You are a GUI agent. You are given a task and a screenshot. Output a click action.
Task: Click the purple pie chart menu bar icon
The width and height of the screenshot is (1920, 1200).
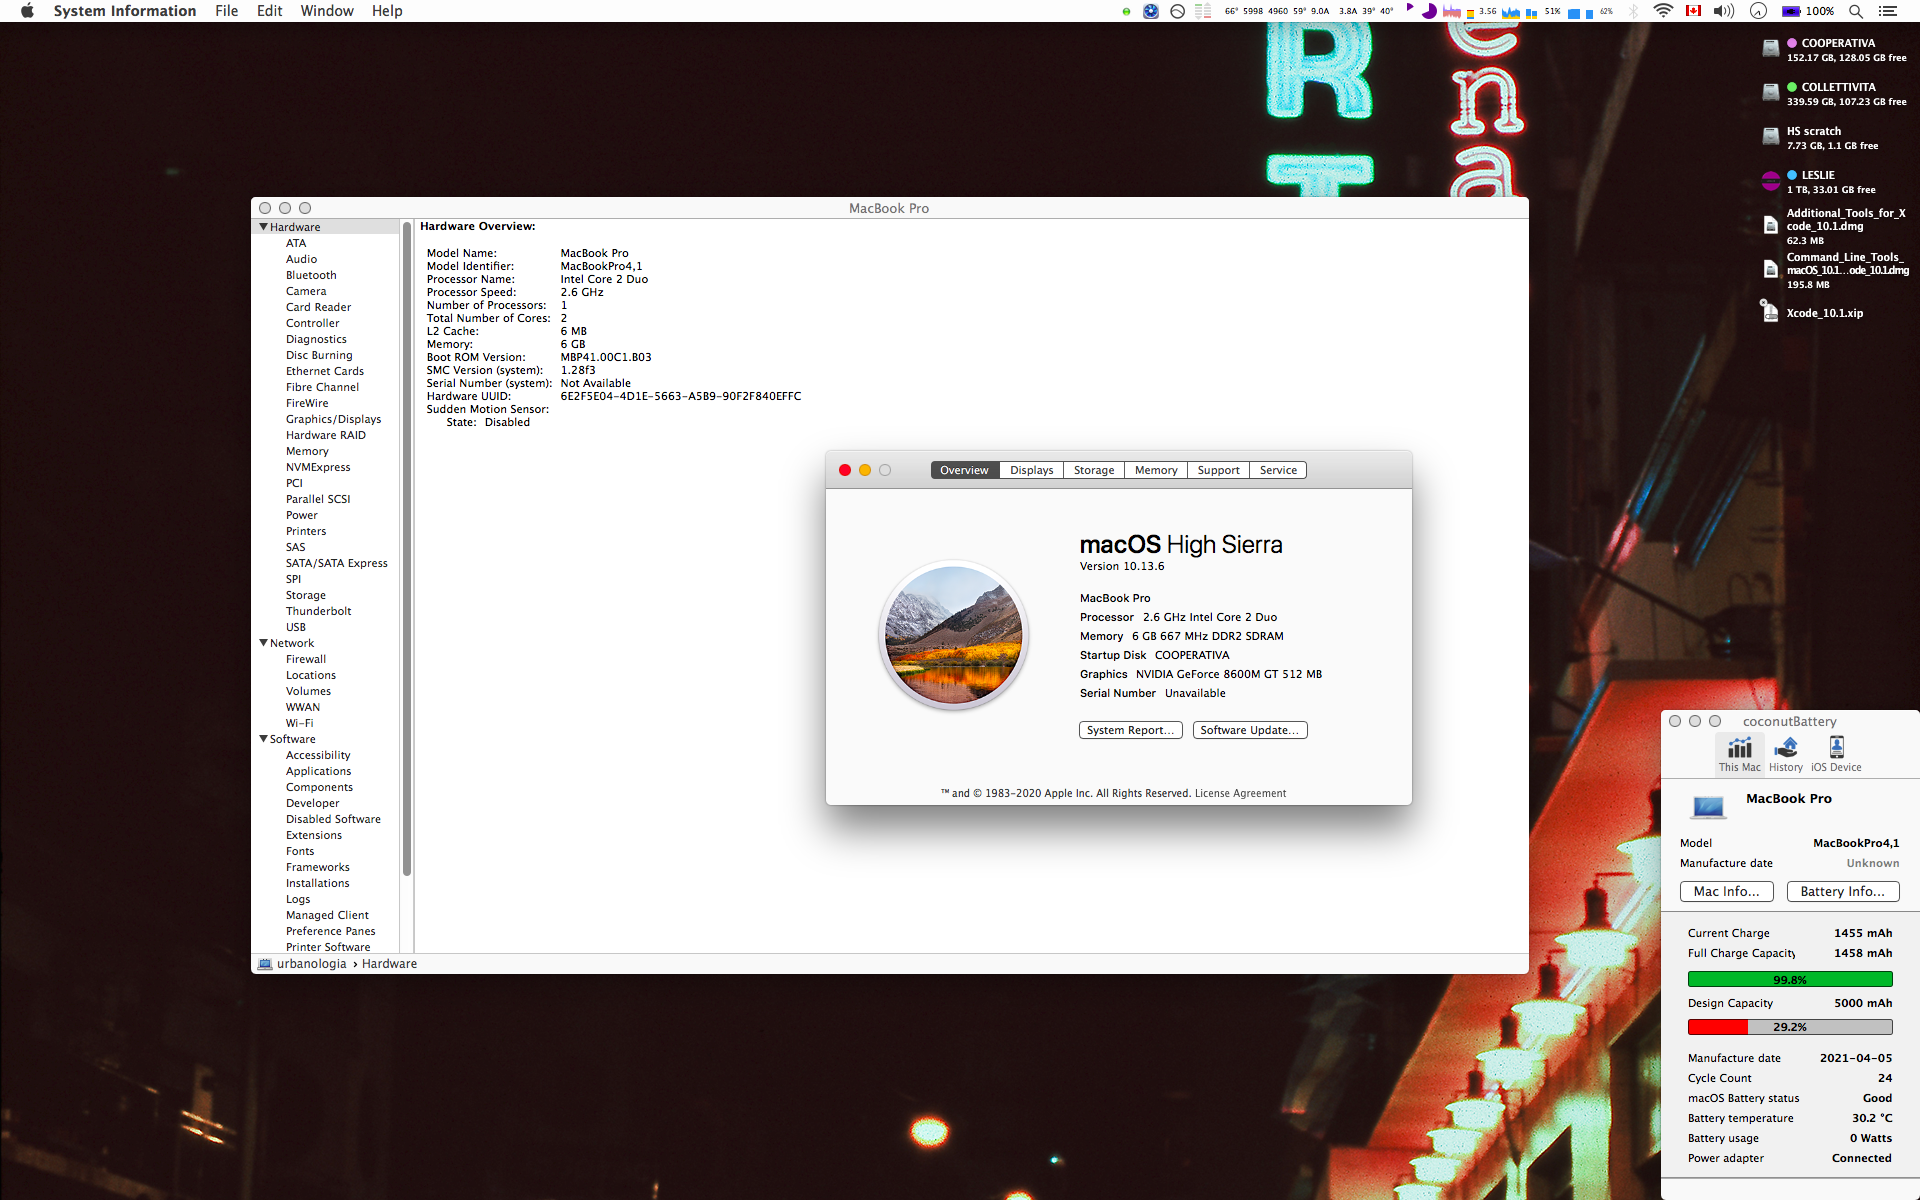point(1429,11)
